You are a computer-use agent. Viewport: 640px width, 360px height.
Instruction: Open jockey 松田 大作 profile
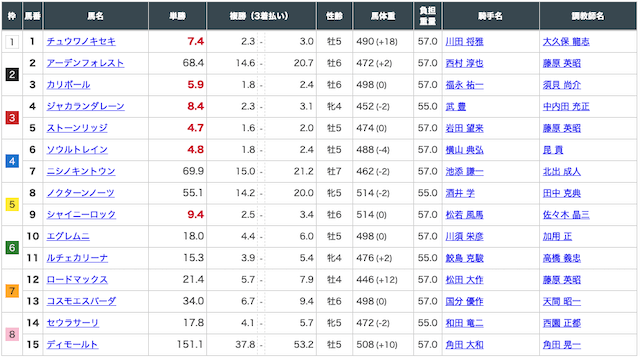464,280
